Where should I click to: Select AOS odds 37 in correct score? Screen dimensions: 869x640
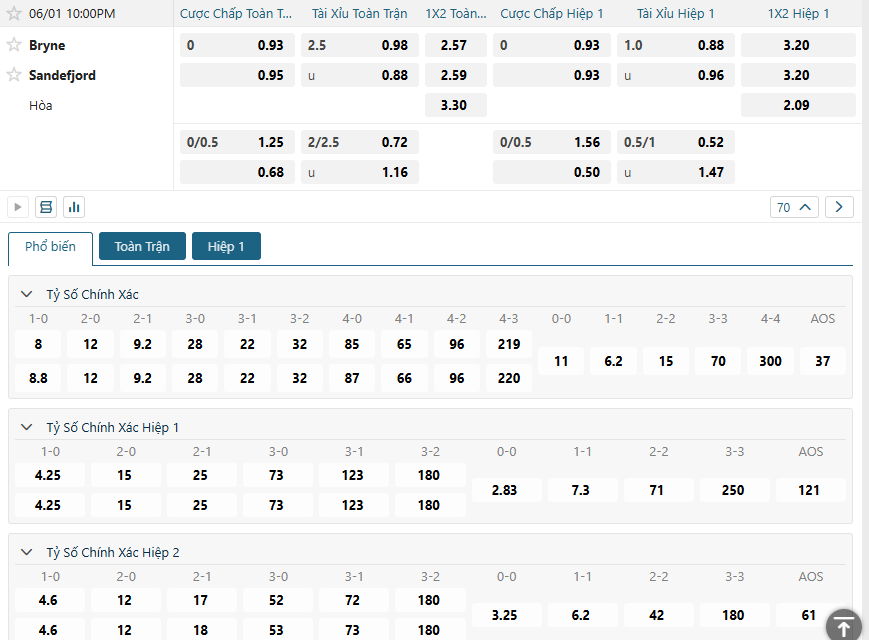tap(822, 361)
